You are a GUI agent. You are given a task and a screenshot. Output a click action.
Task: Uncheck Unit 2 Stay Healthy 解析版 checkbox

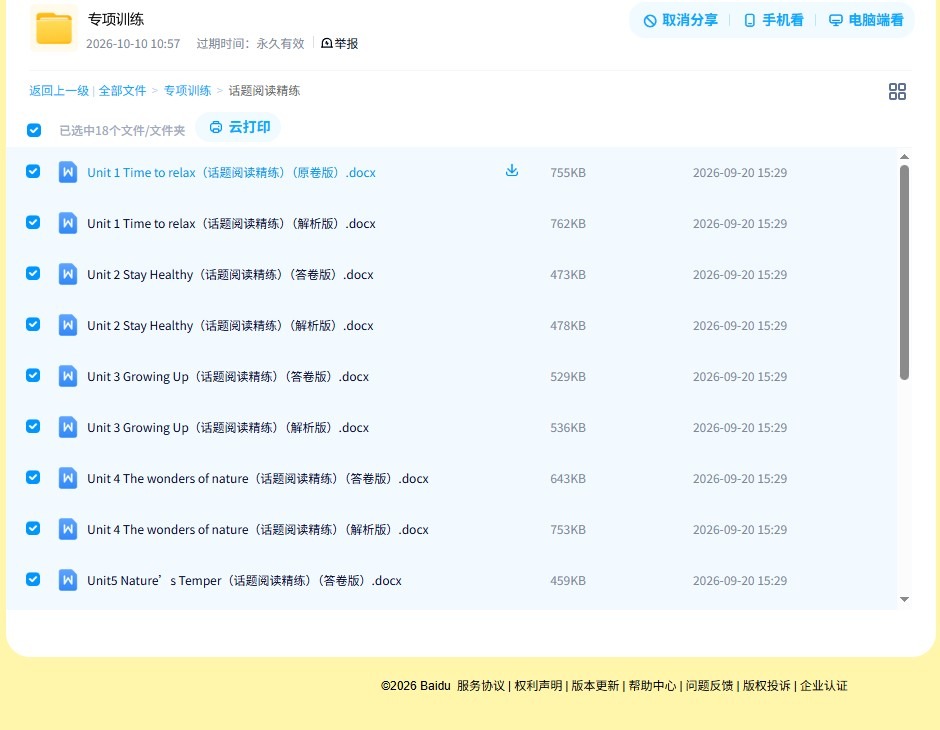pos(33,324)
